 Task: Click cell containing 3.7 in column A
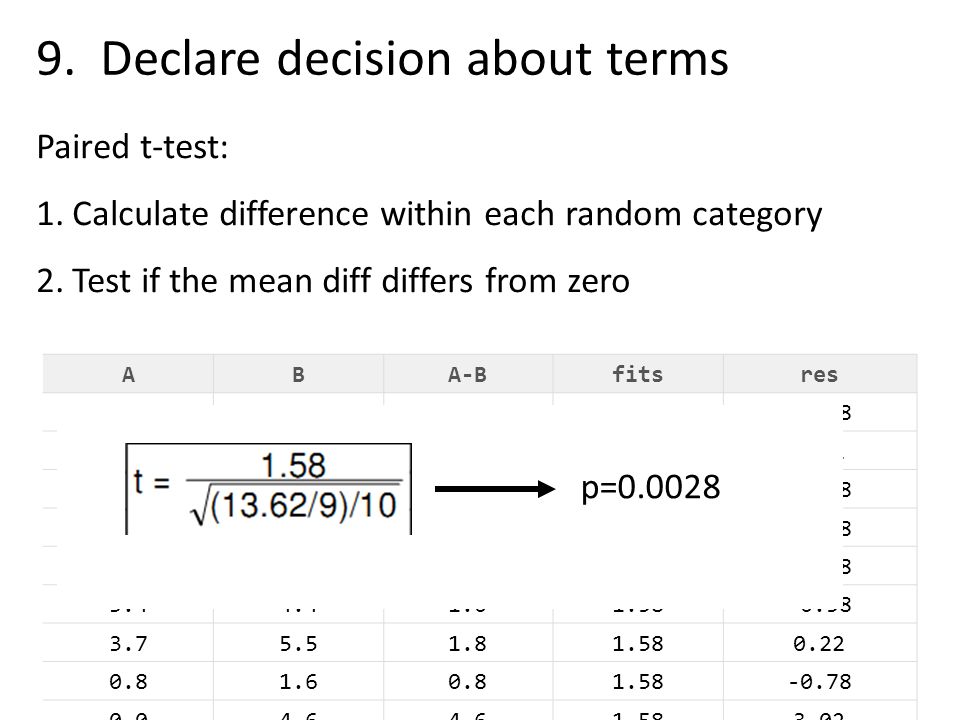[128, 643]
